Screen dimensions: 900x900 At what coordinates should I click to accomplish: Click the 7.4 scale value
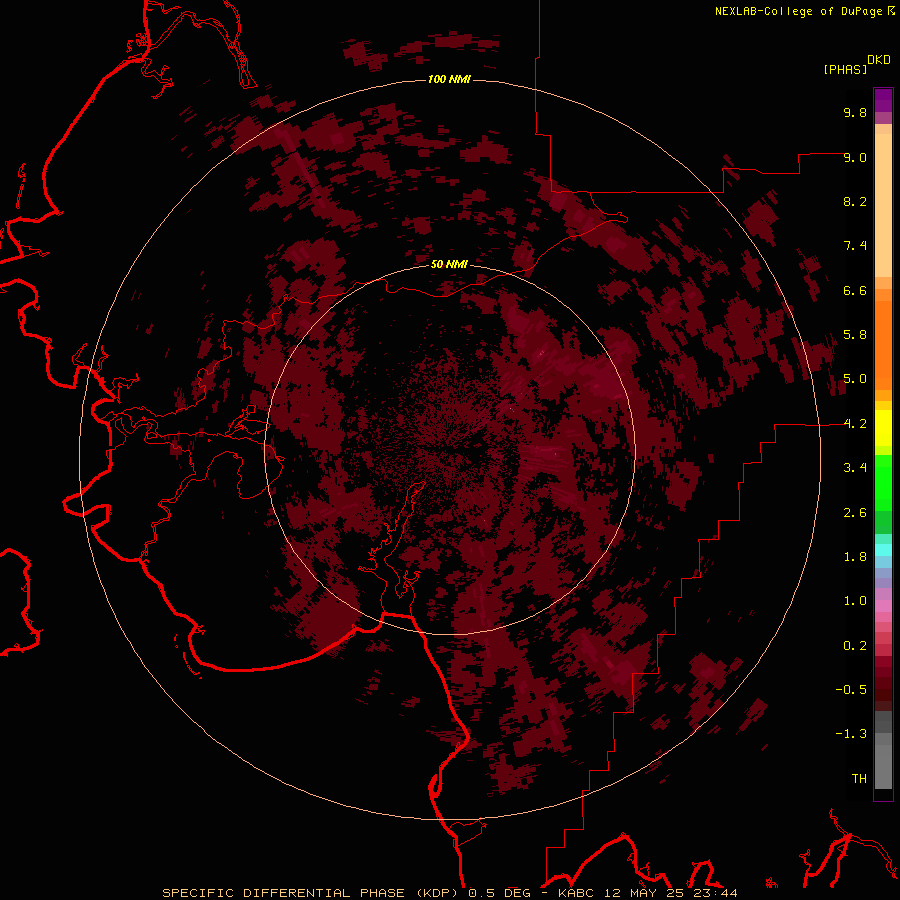click(855, 246)
